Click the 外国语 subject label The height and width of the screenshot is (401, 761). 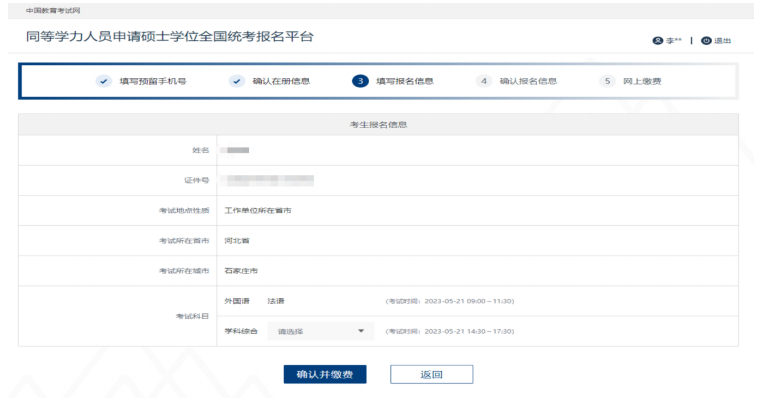(x=237, y=301)
